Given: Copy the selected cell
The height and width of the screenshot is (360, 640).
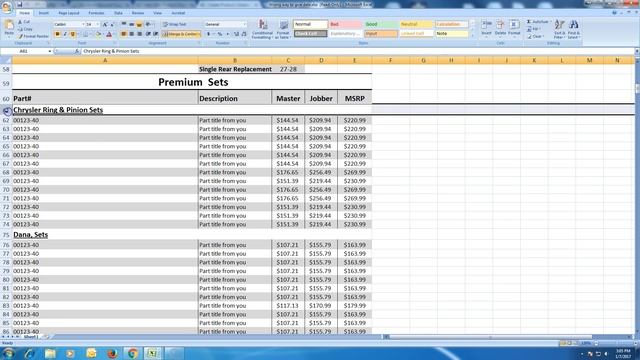Looking at the screenshot, I should click(x=25, y=29).
